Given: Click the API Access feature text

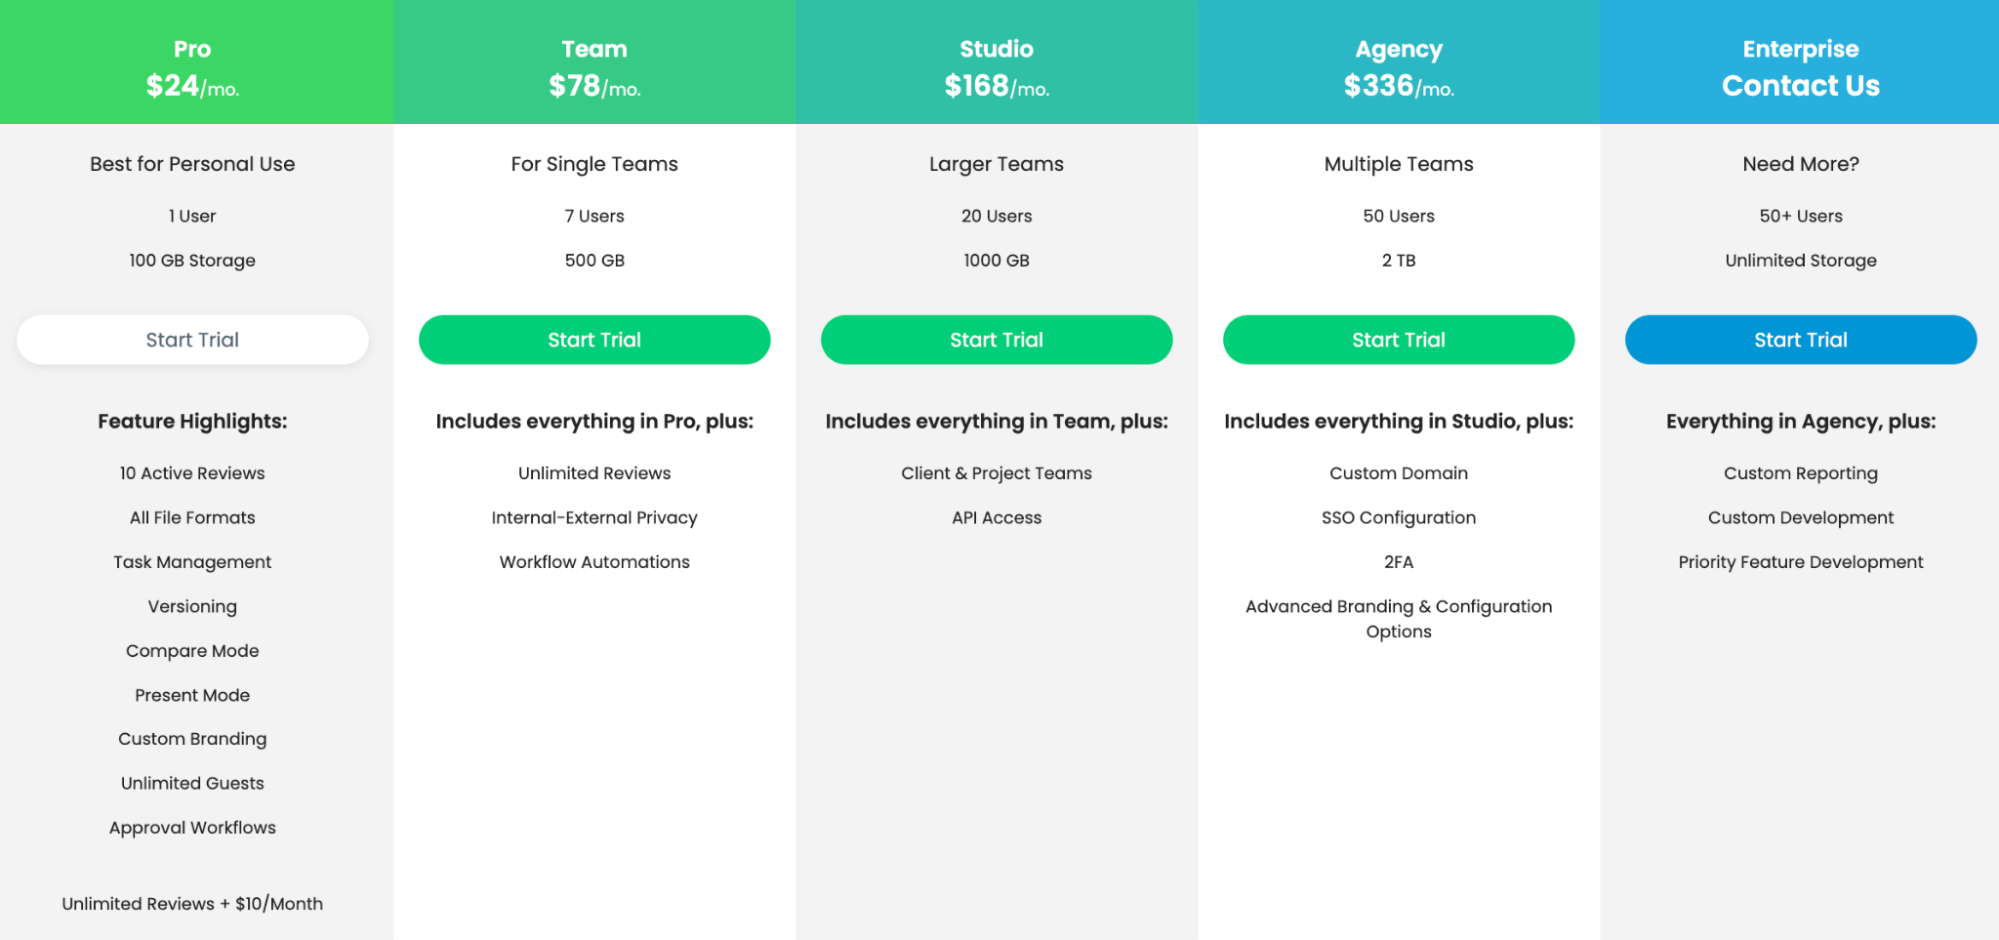Looking at the screenshot, I should [x=996, y=517].
